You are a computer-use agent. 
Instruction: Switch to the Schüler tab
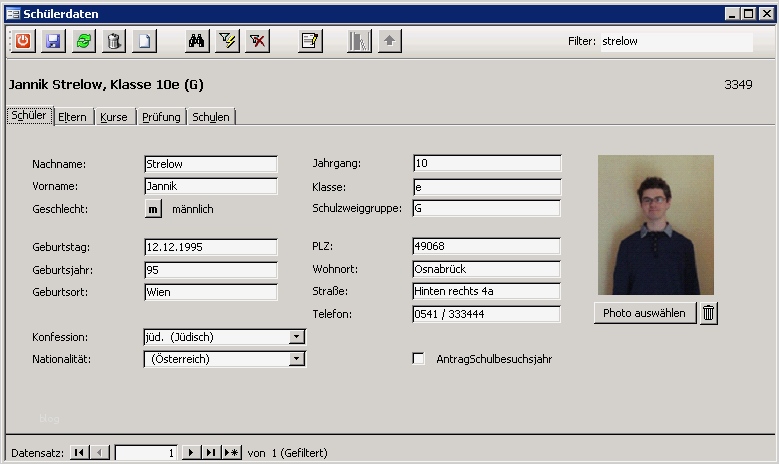point(29,116)
